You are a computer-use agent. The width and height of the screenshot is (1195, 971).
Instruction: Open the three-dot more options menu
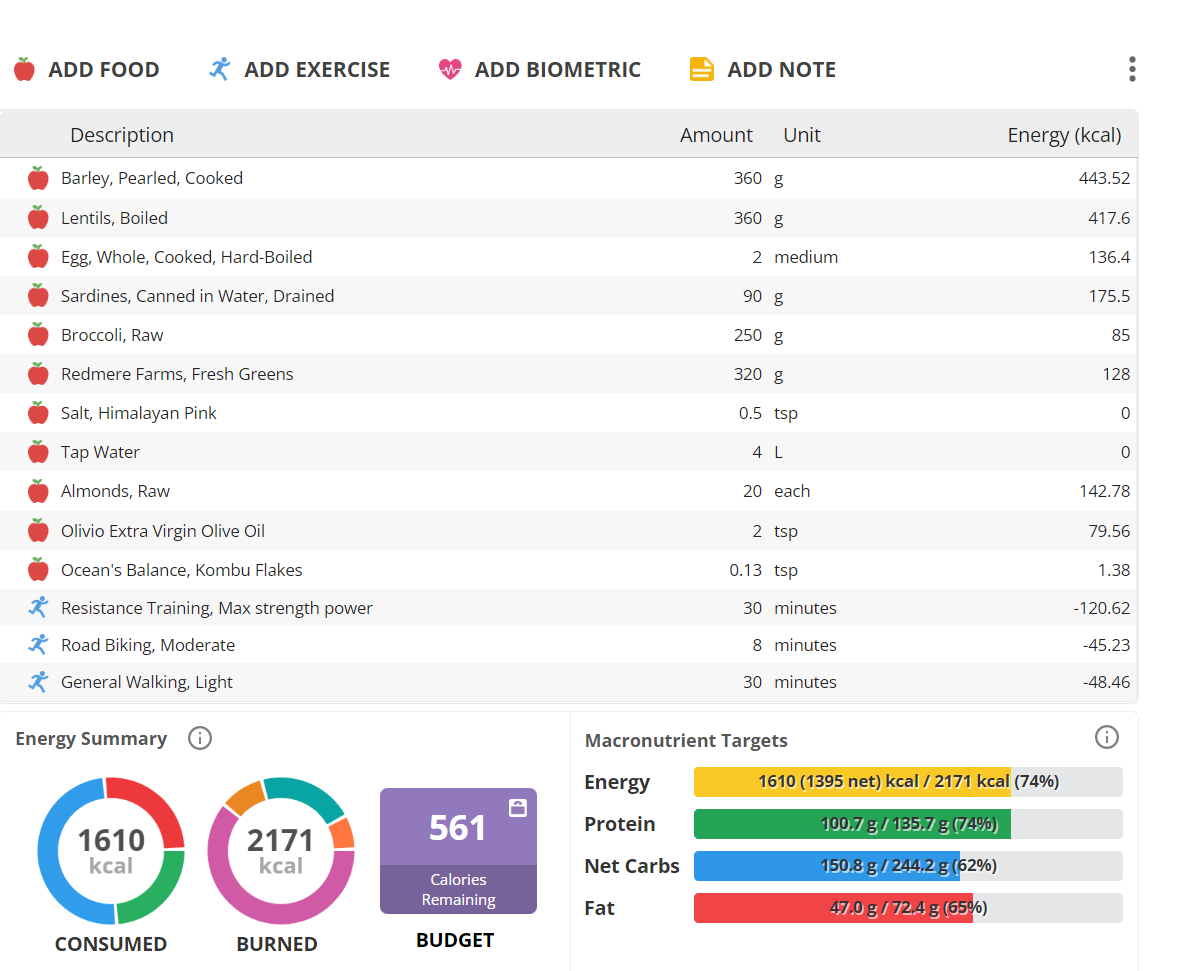click(x=1132, y=69)
